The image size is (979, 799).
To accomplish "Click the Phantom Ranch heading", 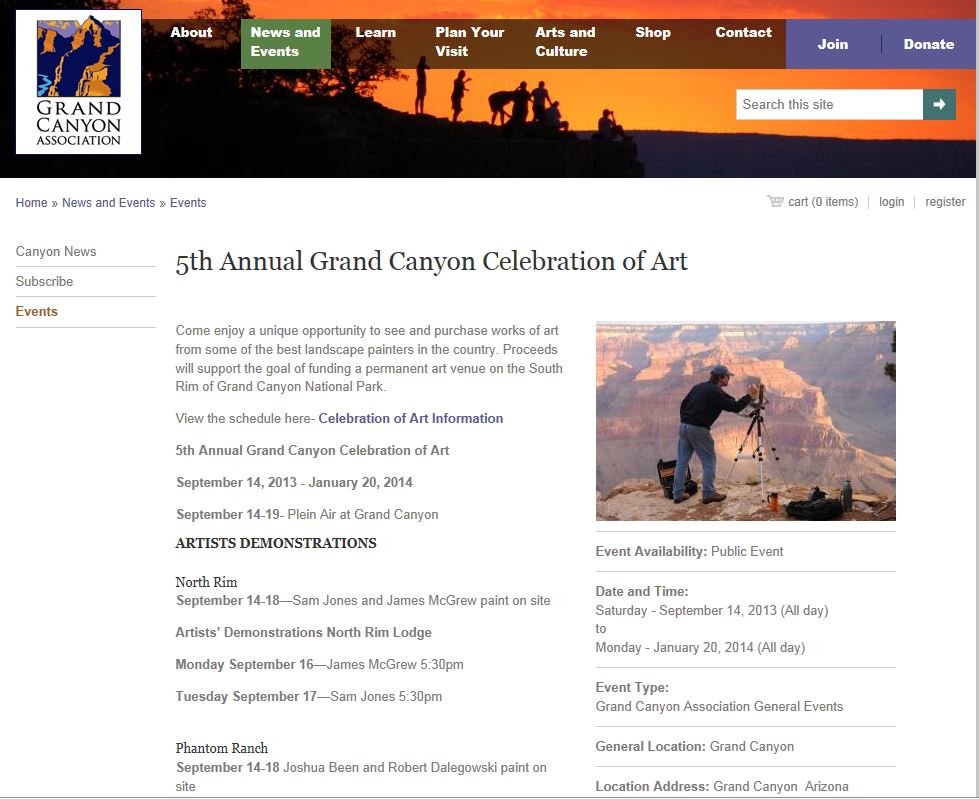I will 222,748.
